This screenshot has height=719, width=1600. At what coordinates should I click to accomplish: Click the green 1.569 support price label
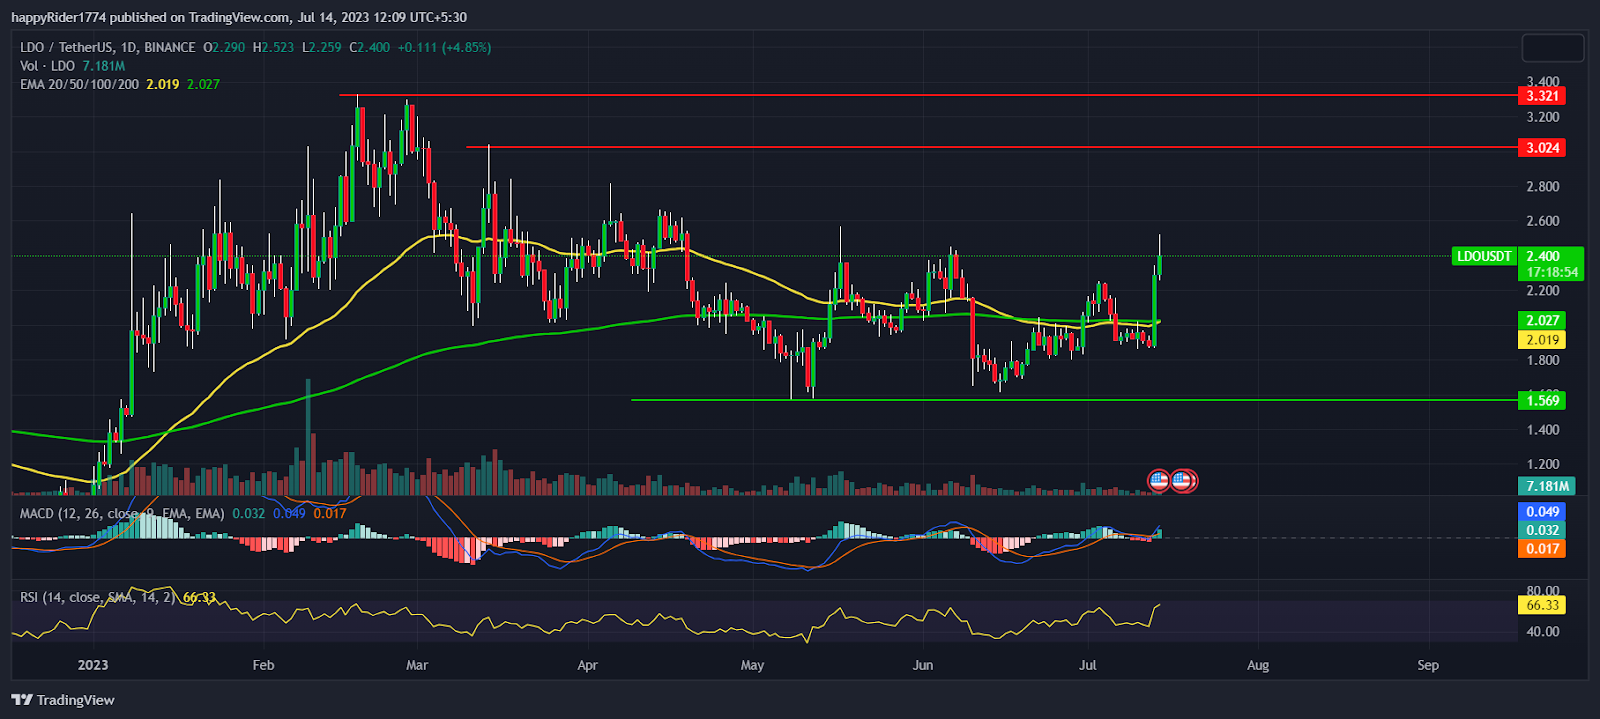pyautogui.click(x=1542, y=401)
